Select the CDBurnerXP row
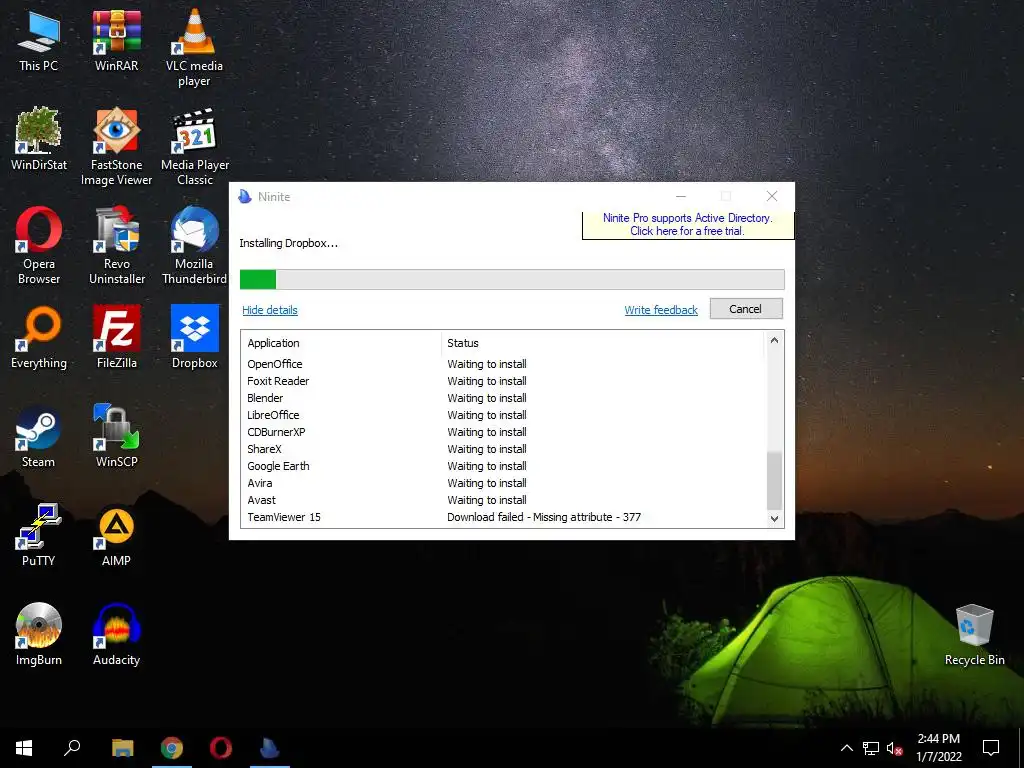Screen dimensions: 1024x768 tap(503, 432)
